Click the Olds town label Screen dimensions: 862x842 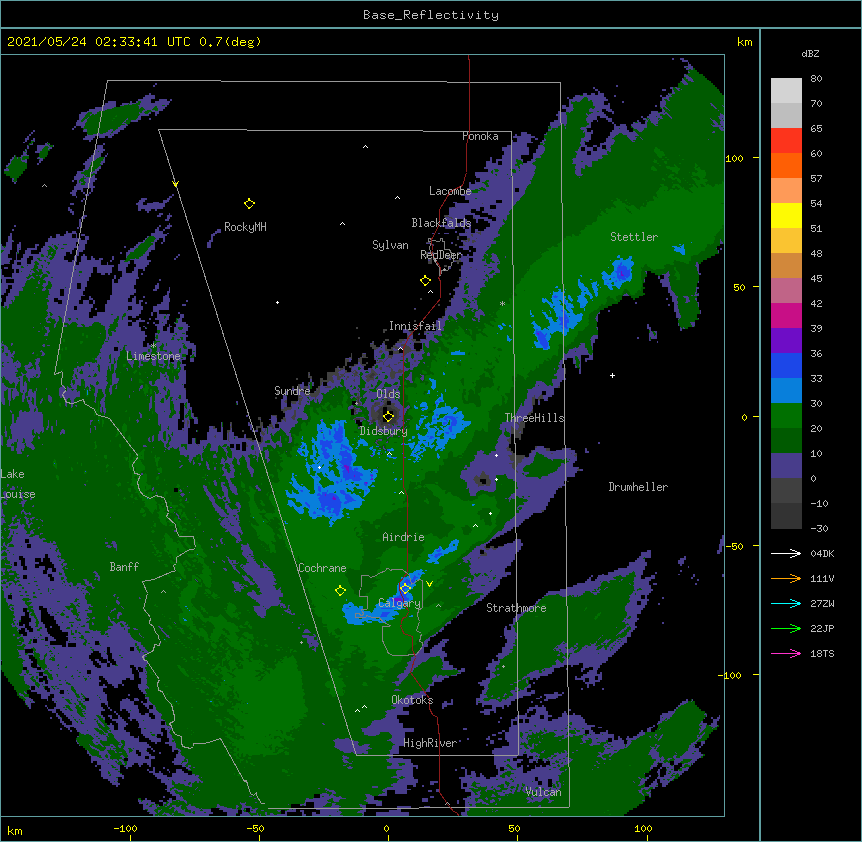coord(388,394)
